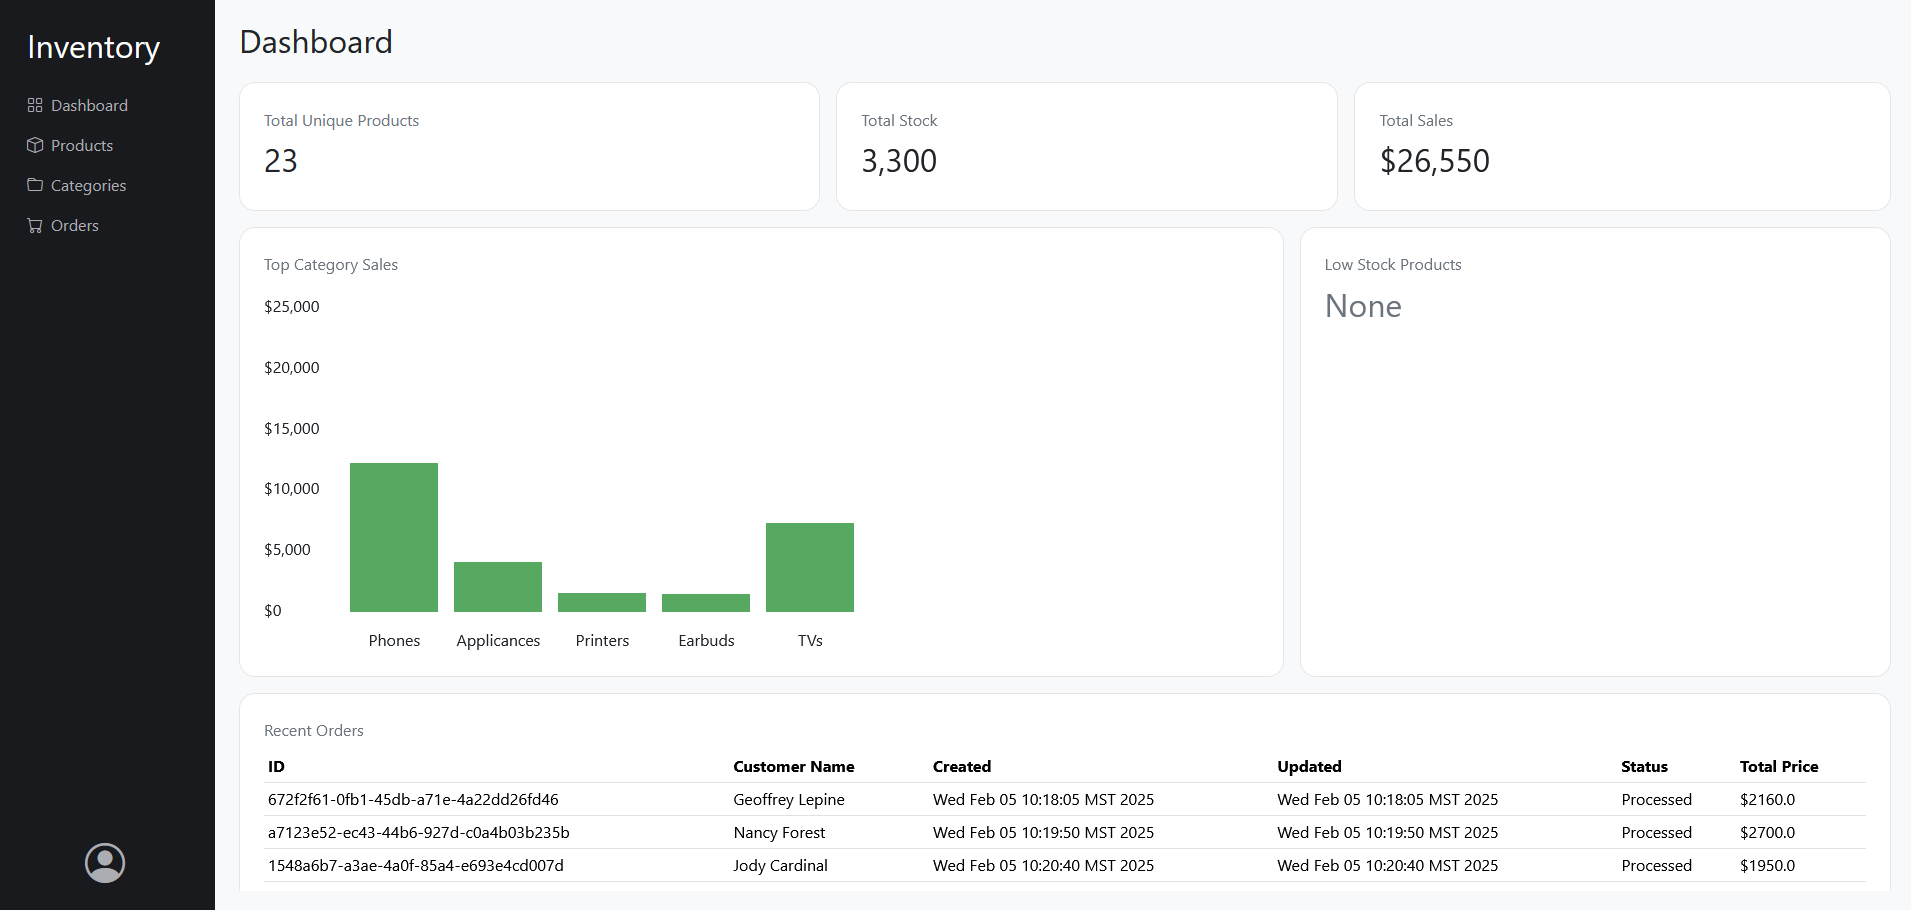Click the Earbuds bar in chart
This screenshot has height=910, width=1911.
(x=706, y=603)
